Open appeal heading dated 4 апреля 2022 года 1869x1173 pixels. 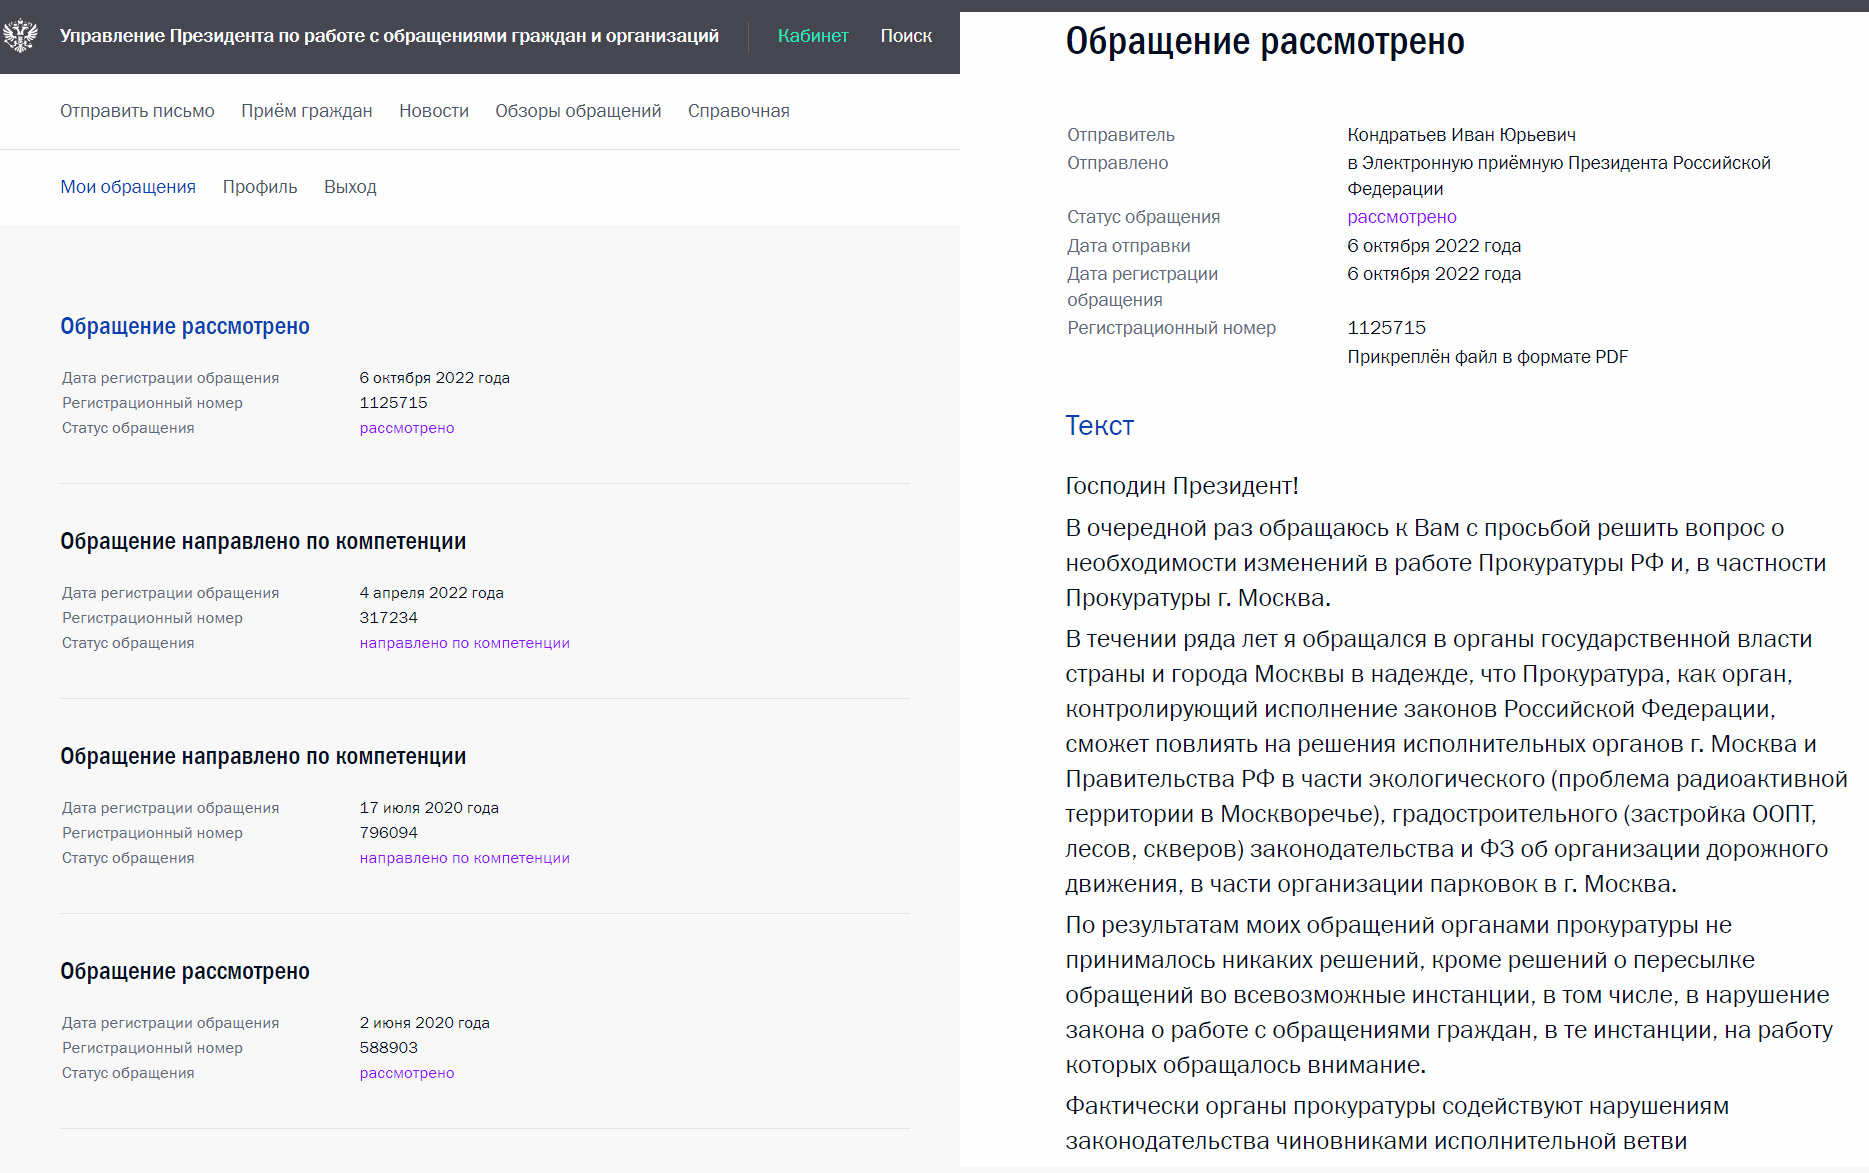click(263, 541)
